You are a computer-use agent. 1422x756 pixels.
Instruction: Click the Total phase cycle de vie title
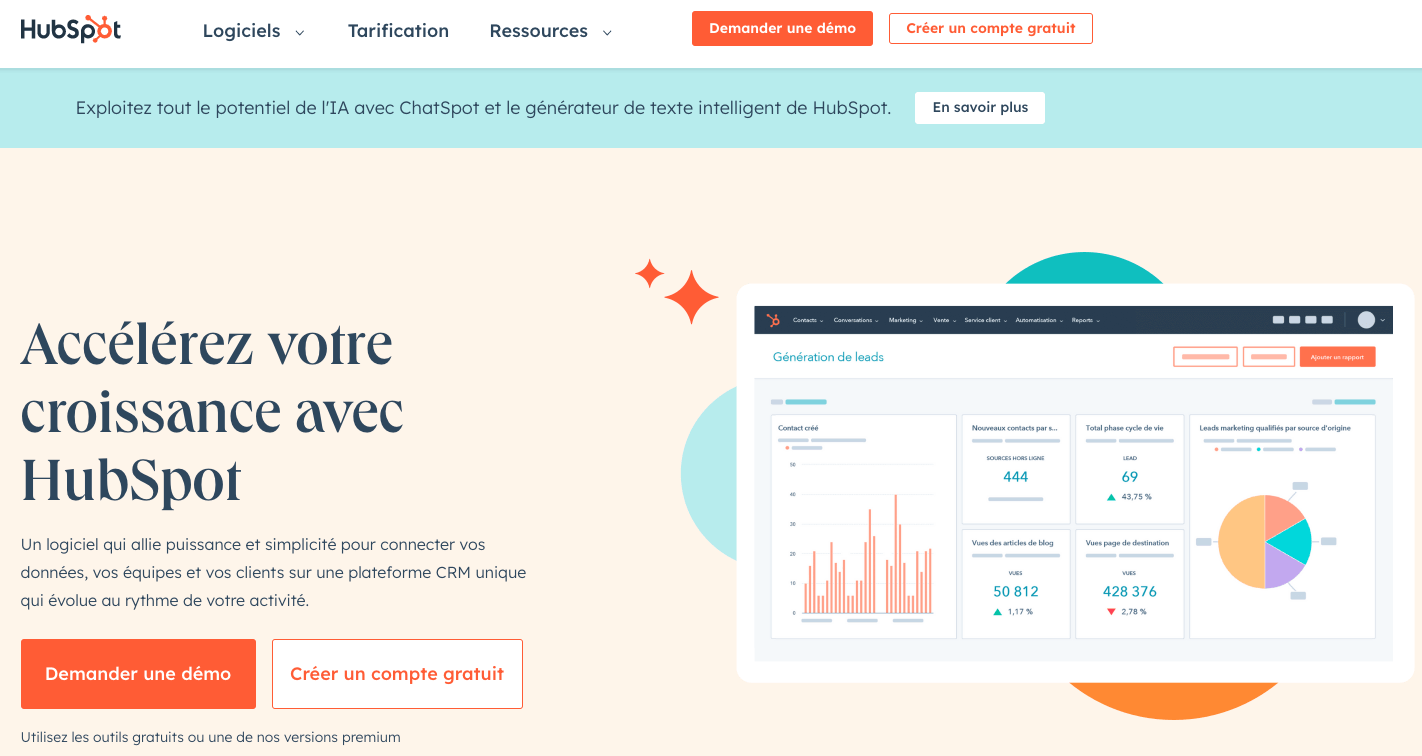pos(1125,428)
